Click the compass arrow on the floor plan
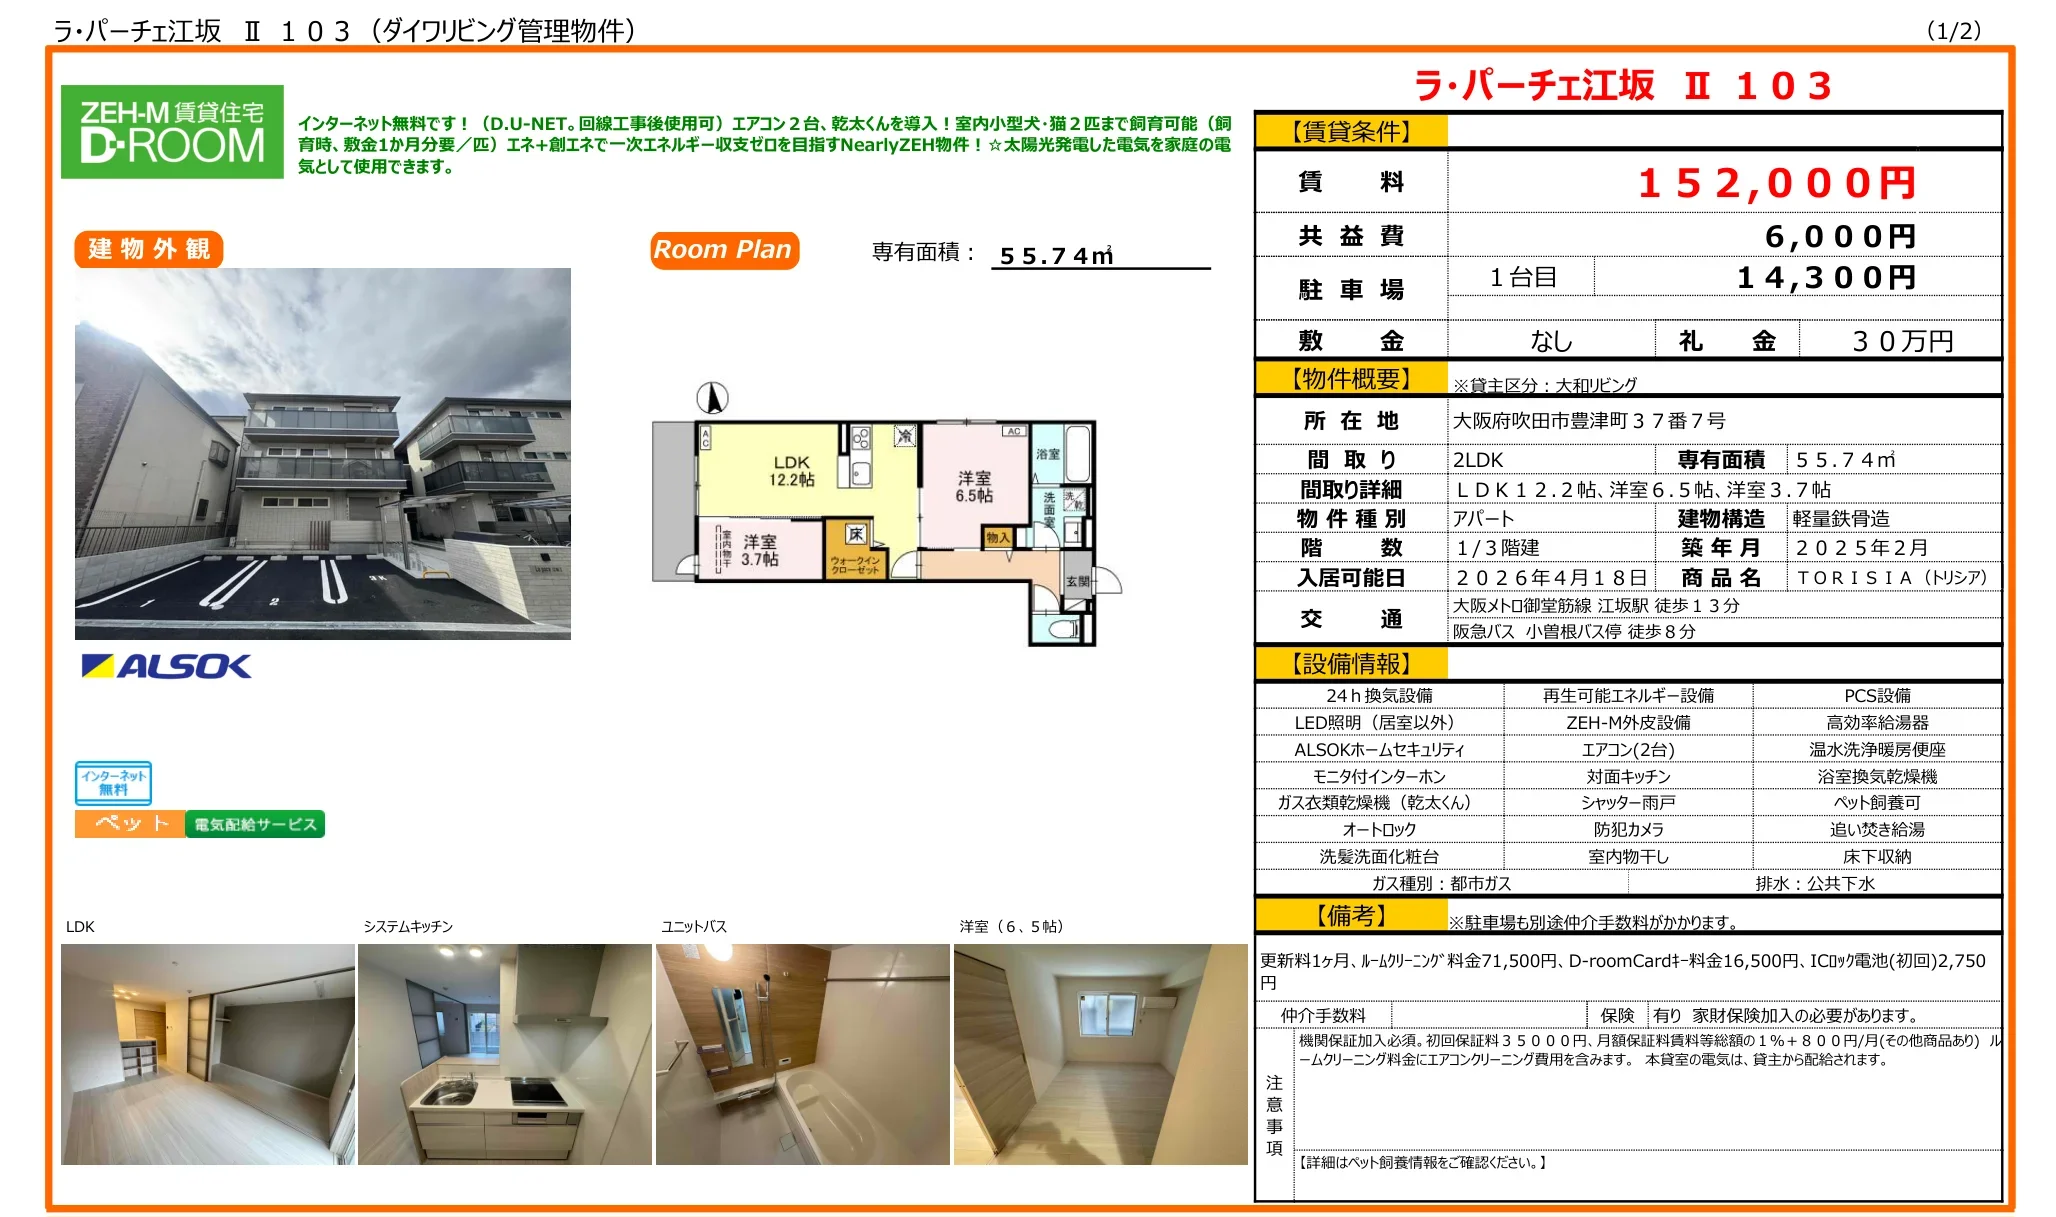Image resolution: width=2056 pixels, height=1217 pixels. (x=712, y=398)
